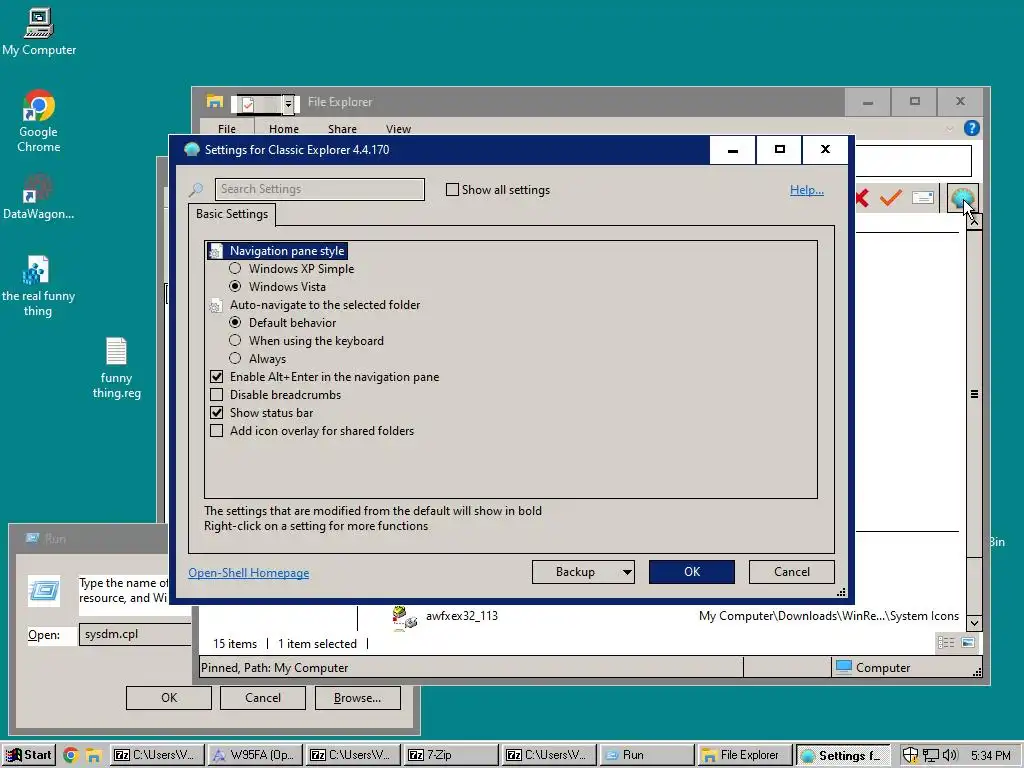1024x768 pixels.
Task: Click the network tray icon
Action: (x=931, y=756)
